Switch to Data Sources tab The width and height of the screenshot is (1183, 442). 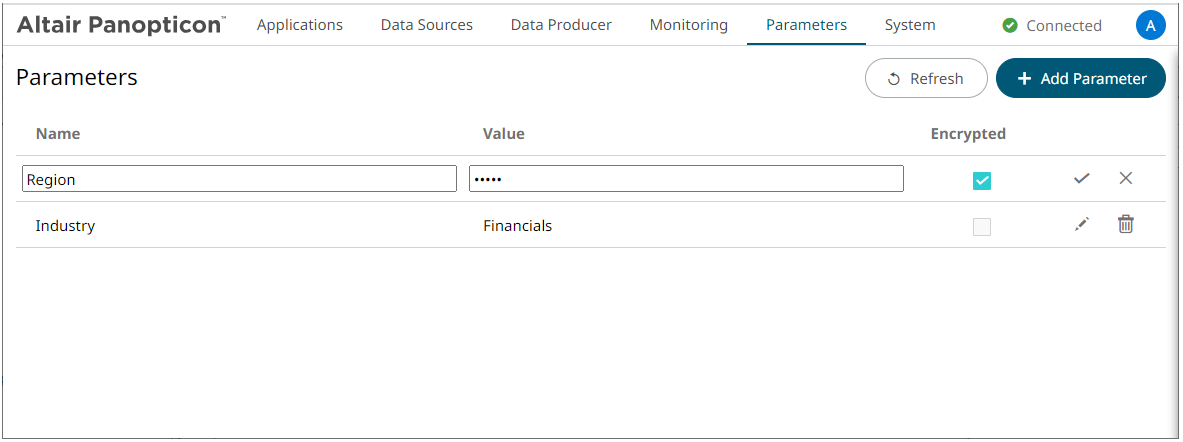point(426,25)
